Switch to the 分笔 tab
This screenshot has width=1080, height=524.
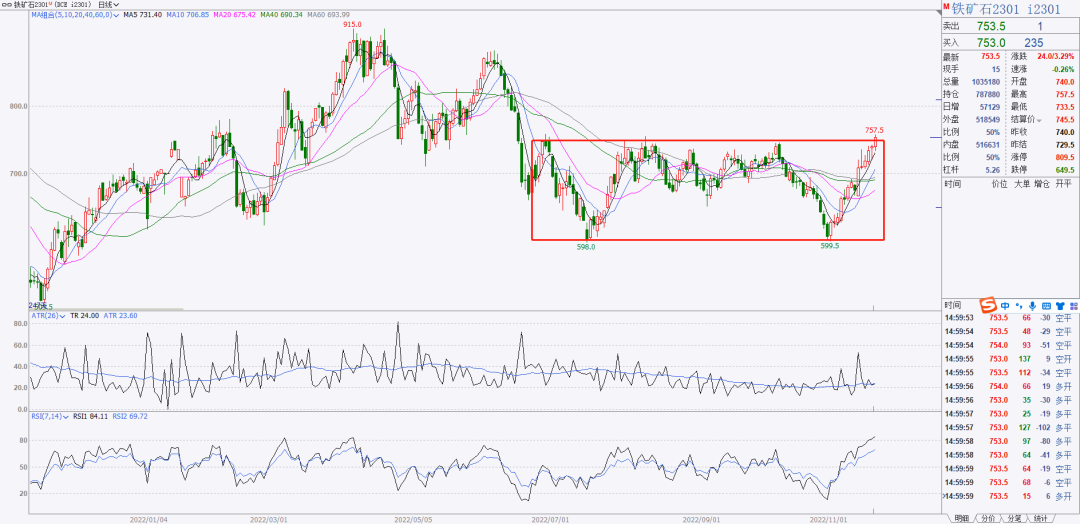point(1013,518)
